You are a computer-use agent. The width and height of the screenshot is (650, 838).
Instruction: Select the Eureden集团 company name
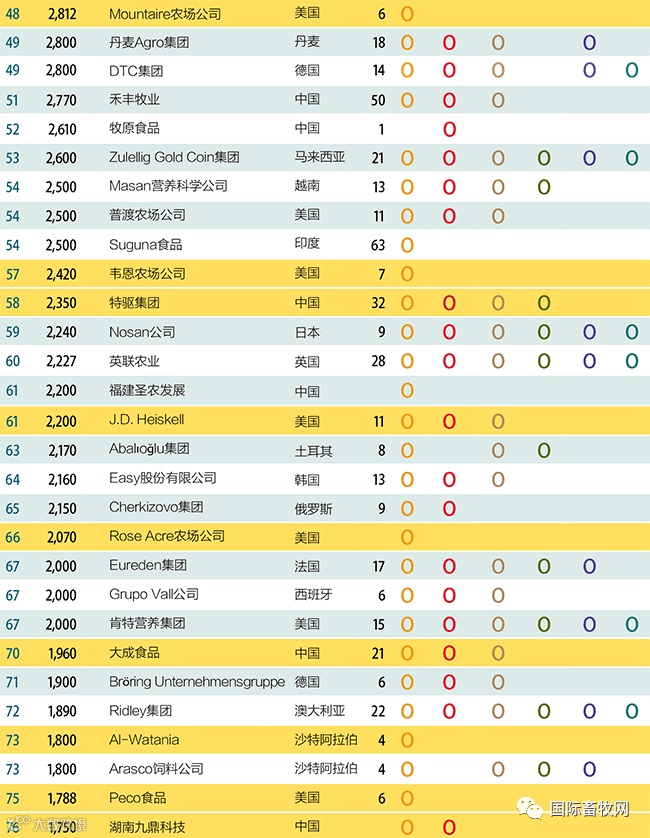[x=148, y=565]
